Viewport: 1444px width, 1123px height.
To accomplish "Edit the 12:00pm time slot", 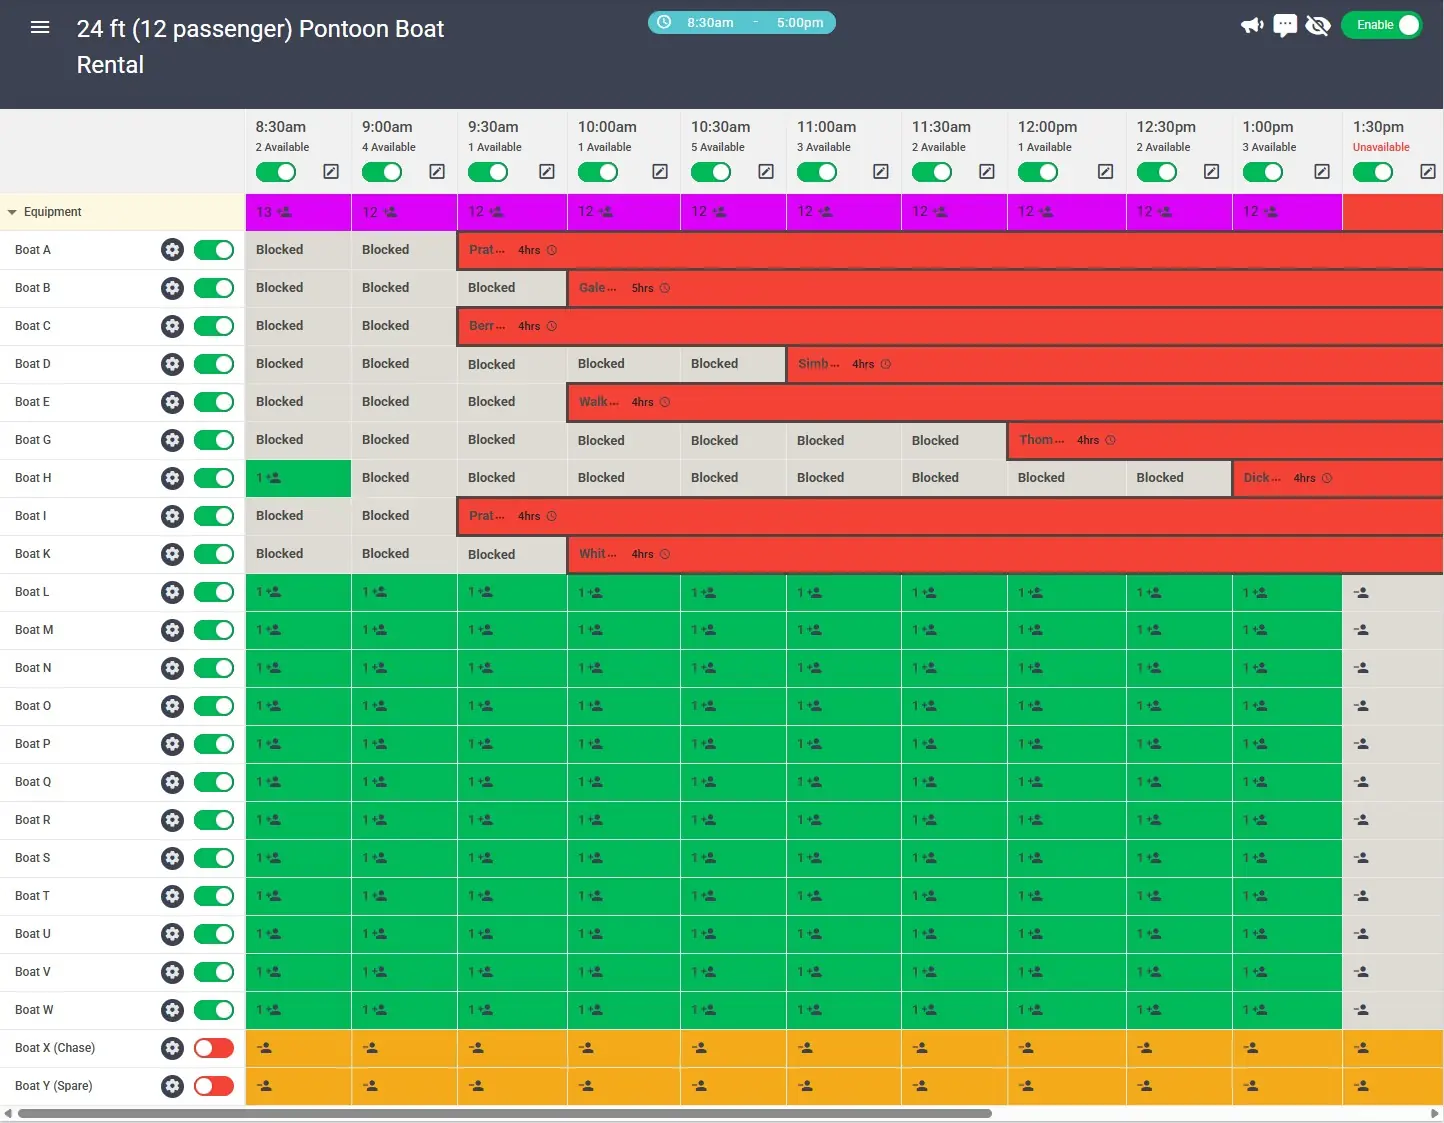I will coord(1105,172).
